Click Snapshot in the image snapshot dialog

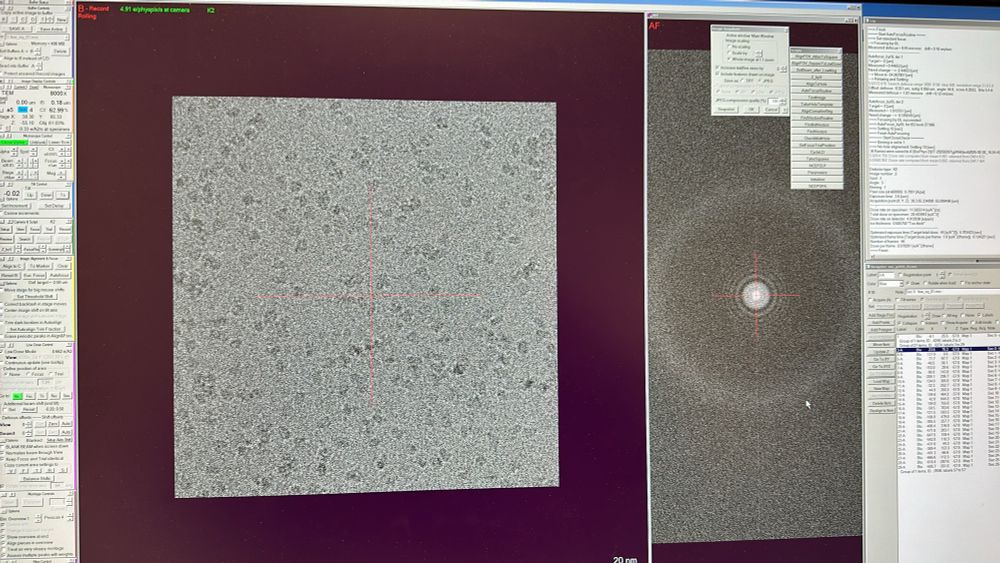tap(726, 110)
